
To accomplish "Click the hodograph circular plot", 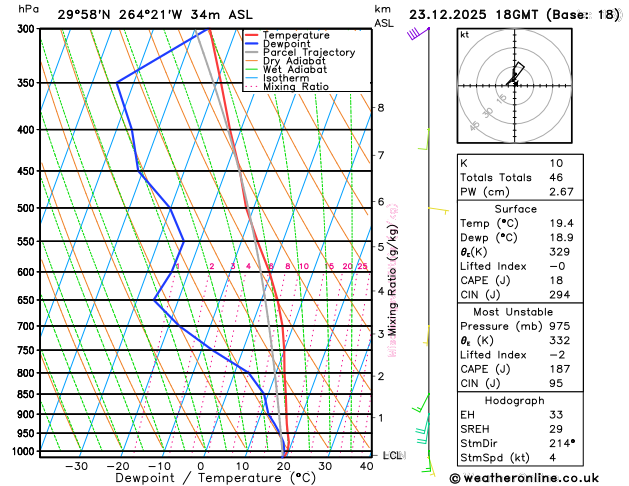I will point(515,86).
